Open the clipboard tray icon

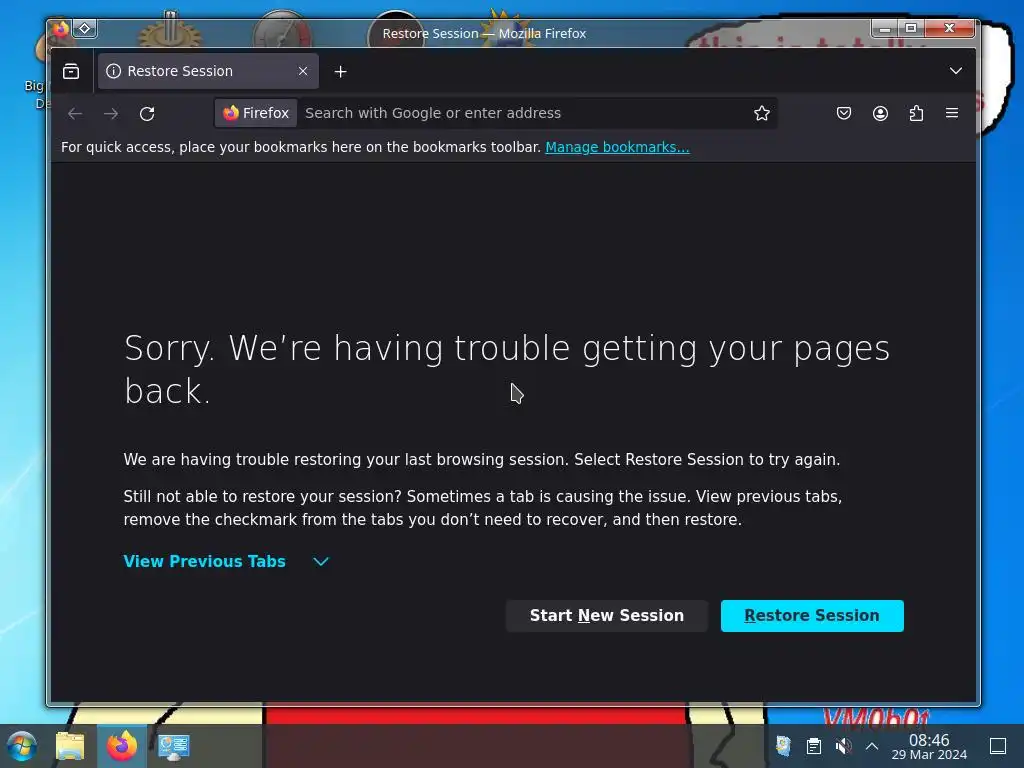coord(814,746)
